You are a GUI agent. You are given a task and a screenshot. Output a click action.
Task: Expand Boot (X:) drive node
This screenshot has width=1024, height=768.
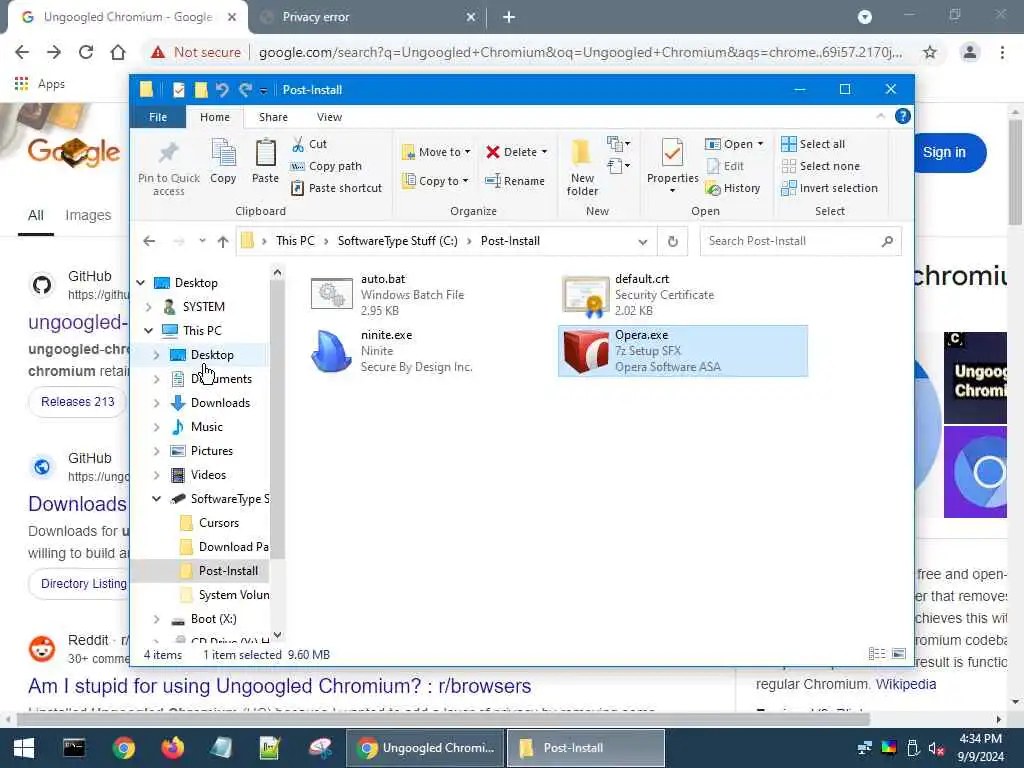(157, 619)
